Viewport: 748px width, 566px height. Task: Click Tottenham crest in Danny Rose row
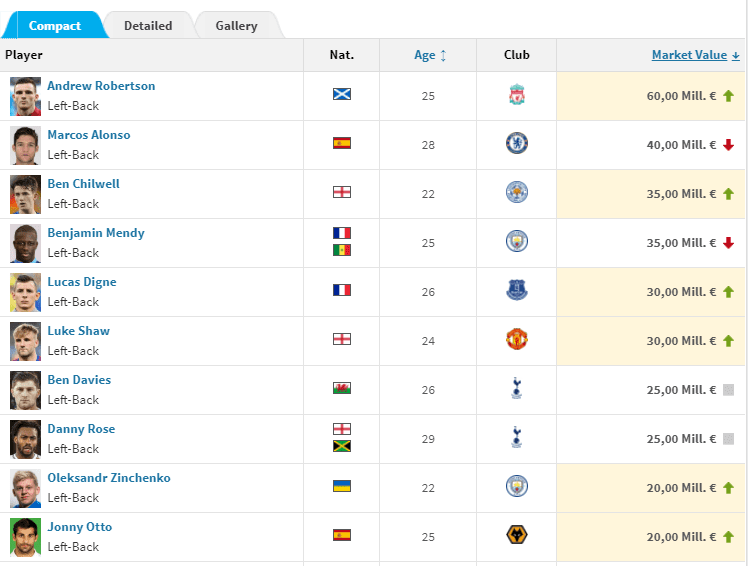point(516,437)
